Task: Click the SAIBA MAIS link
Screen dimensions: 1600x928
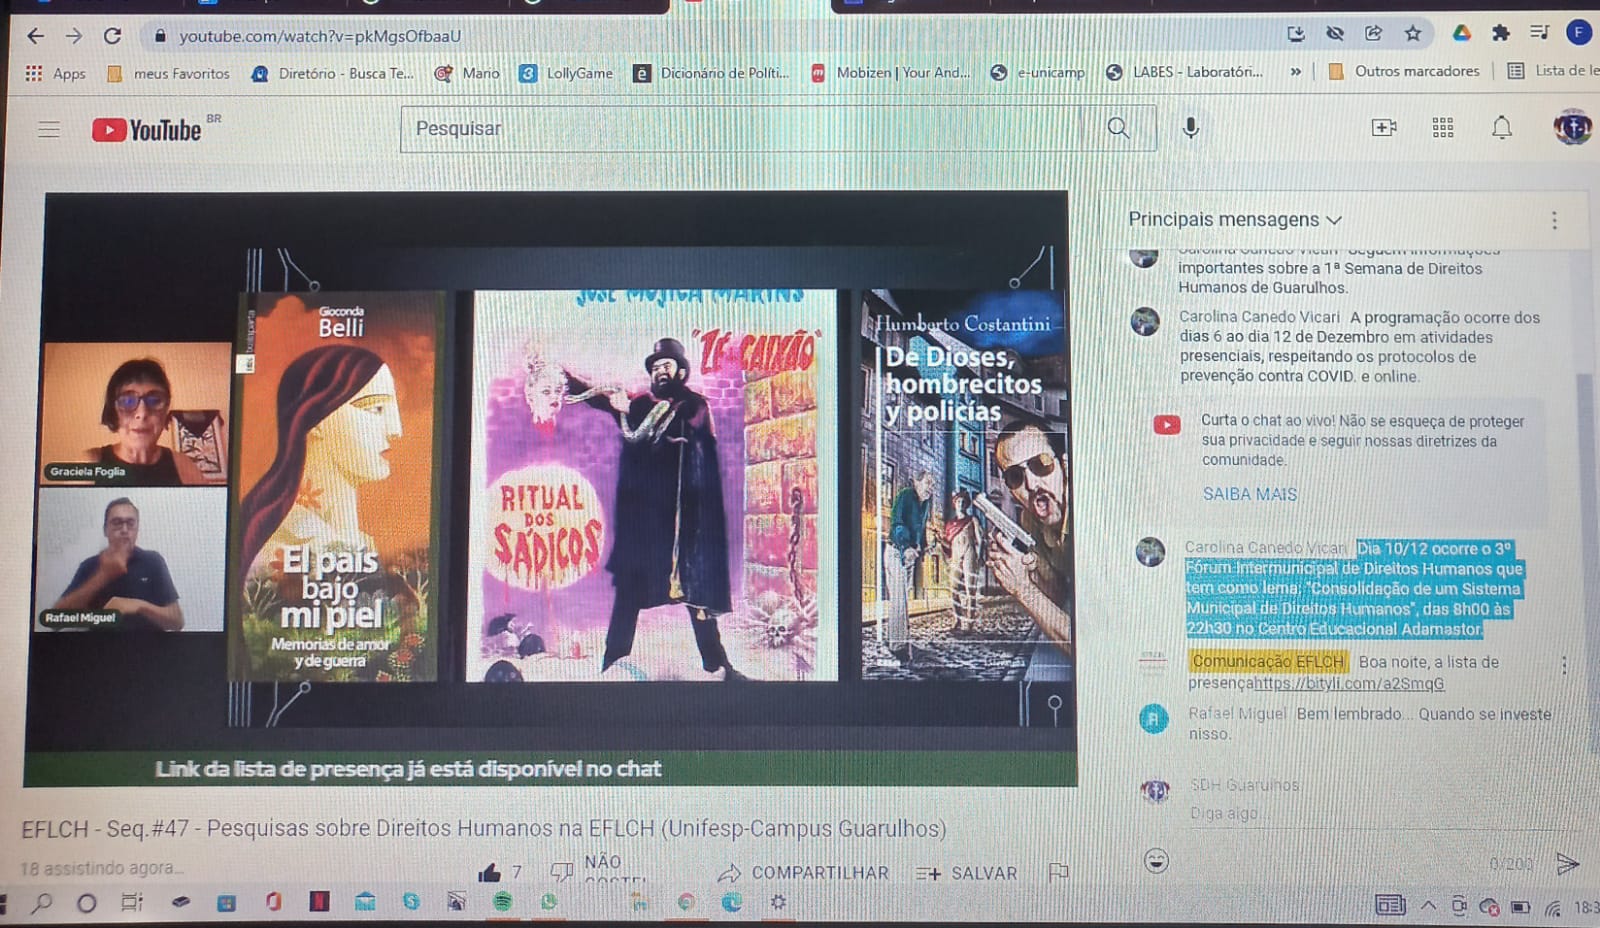Action: pos(1249,494)
